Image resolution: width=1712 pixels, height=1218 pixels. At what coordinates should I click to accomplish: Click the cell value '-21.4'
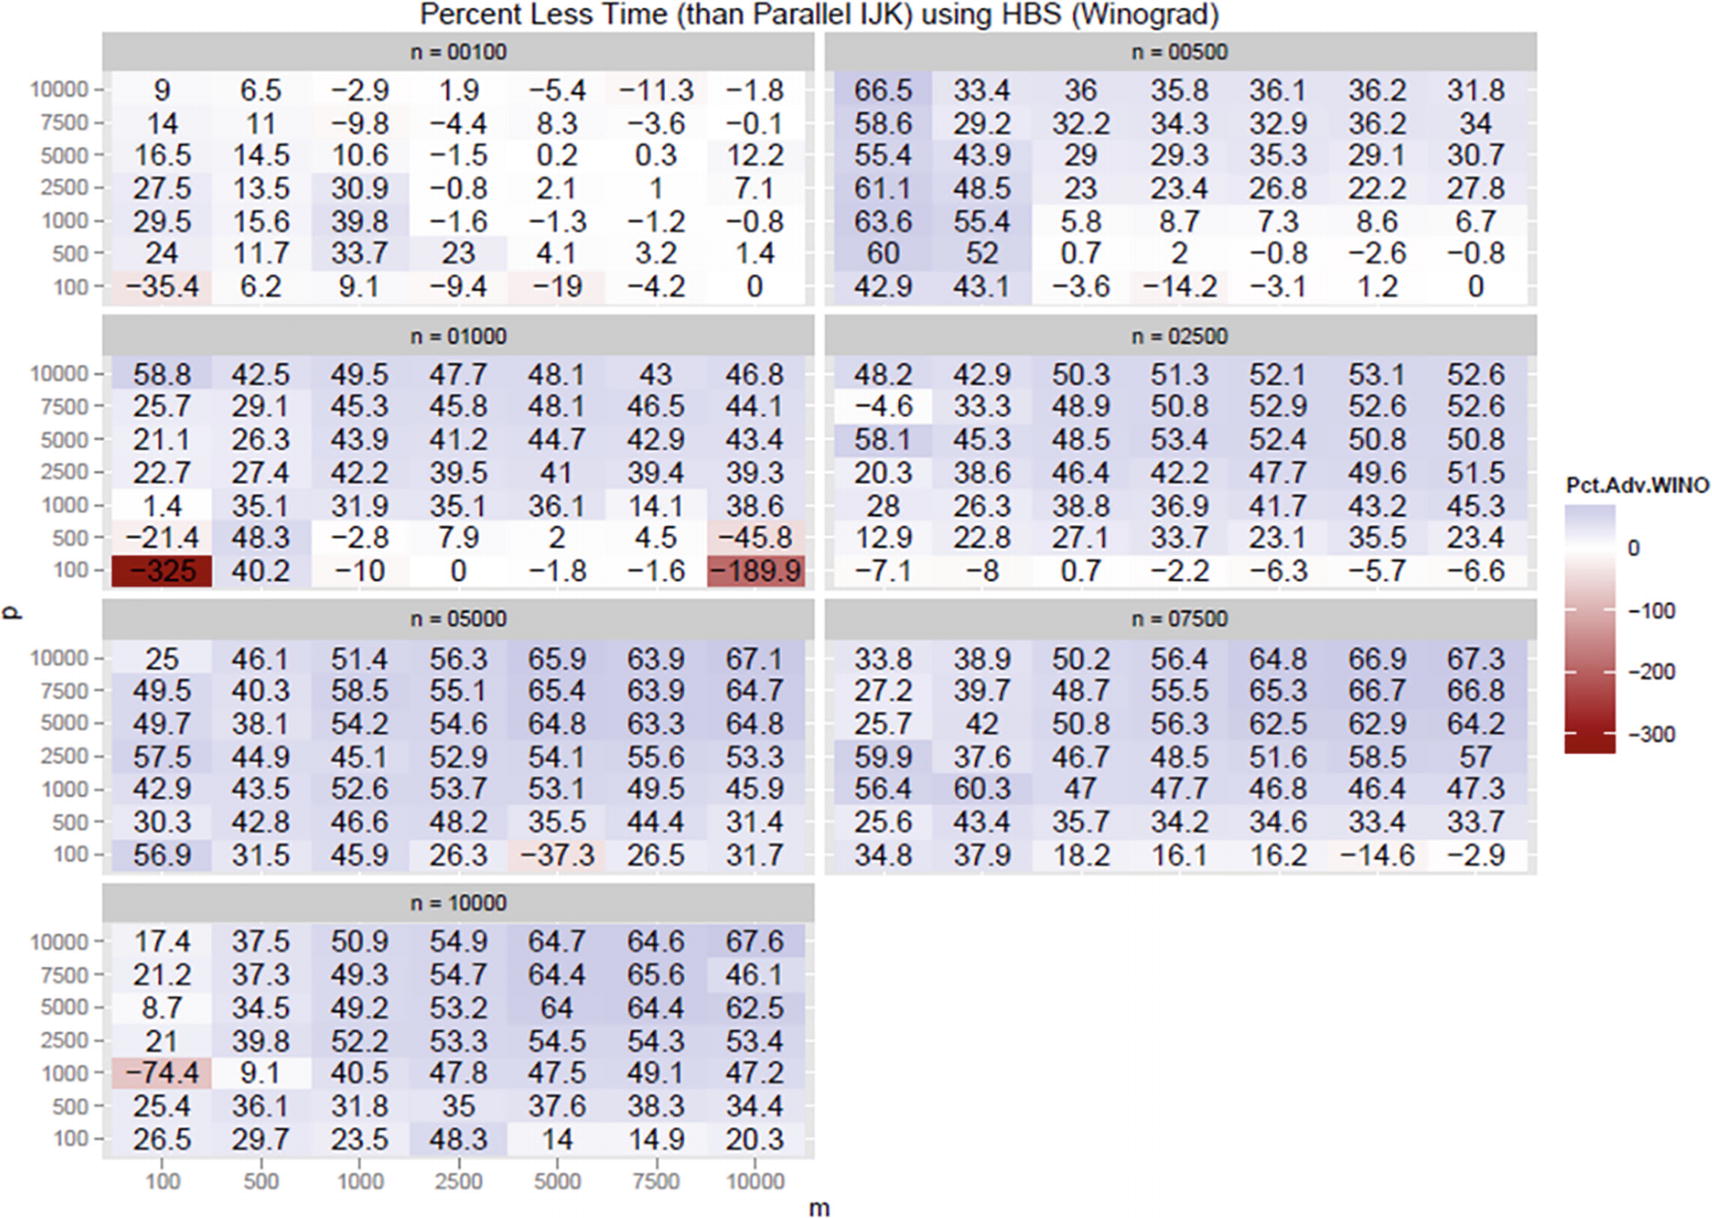click(x=162, y=538)
